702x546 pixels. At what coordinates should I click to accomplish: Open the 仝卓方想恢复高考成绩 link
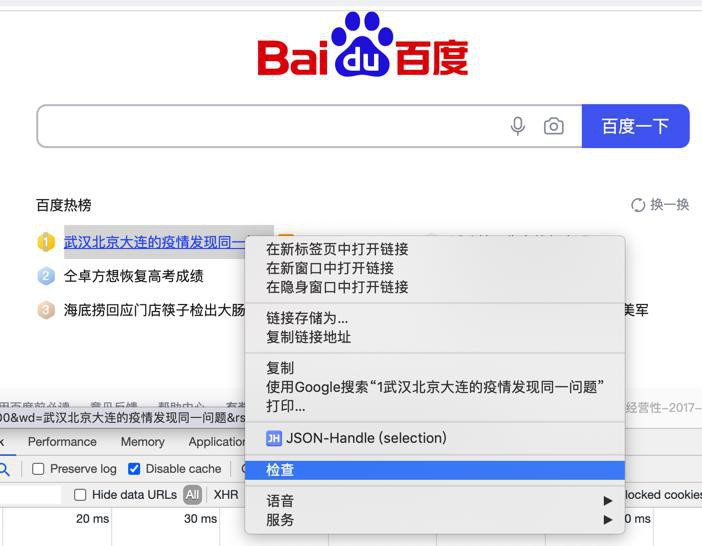pos(133,276)
